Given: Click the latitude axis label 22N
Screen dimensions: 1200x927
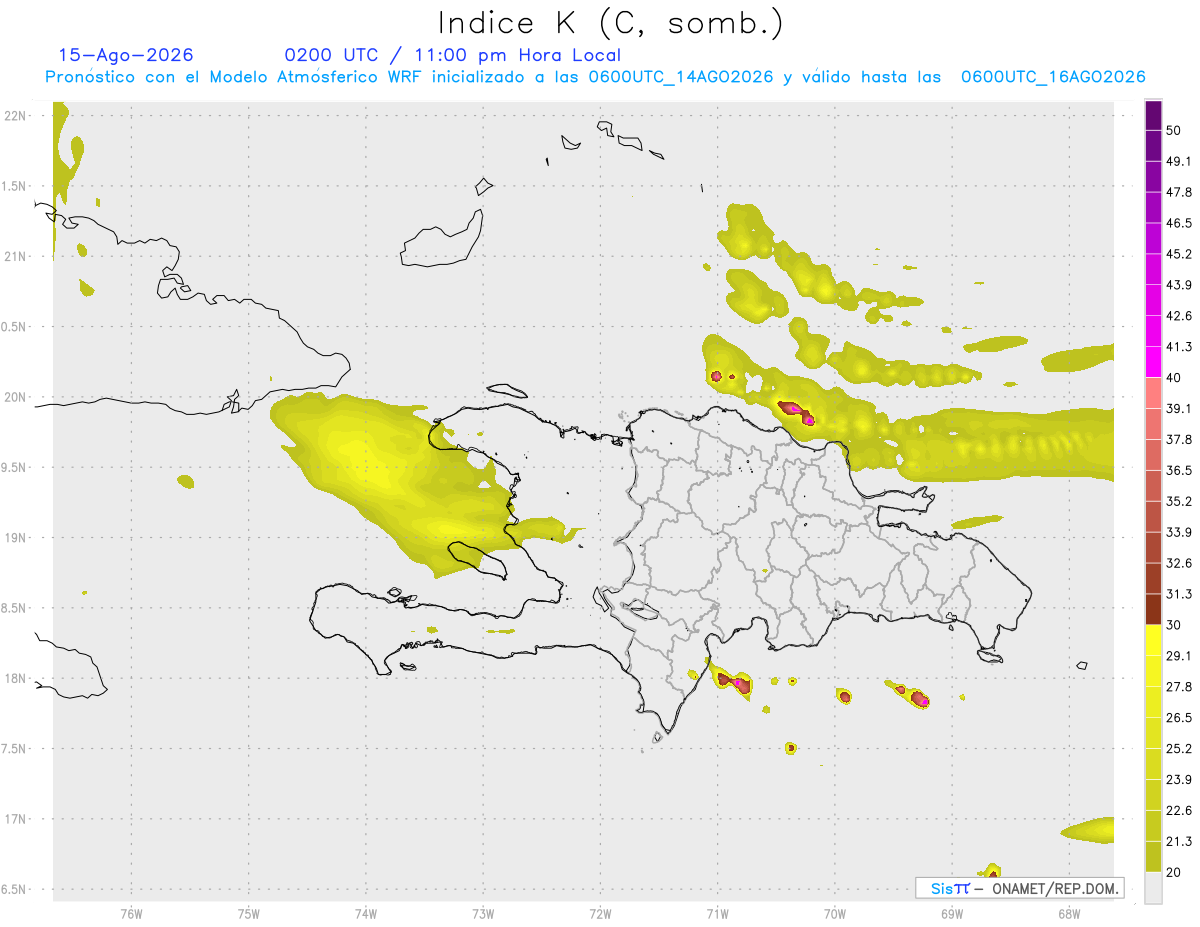Looking at the screenshot, I should tap(16, 116).
